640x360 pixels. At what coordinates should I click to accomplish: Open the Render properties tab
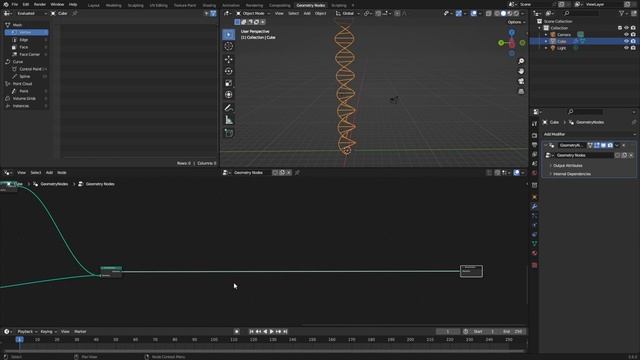pos(535,136)
